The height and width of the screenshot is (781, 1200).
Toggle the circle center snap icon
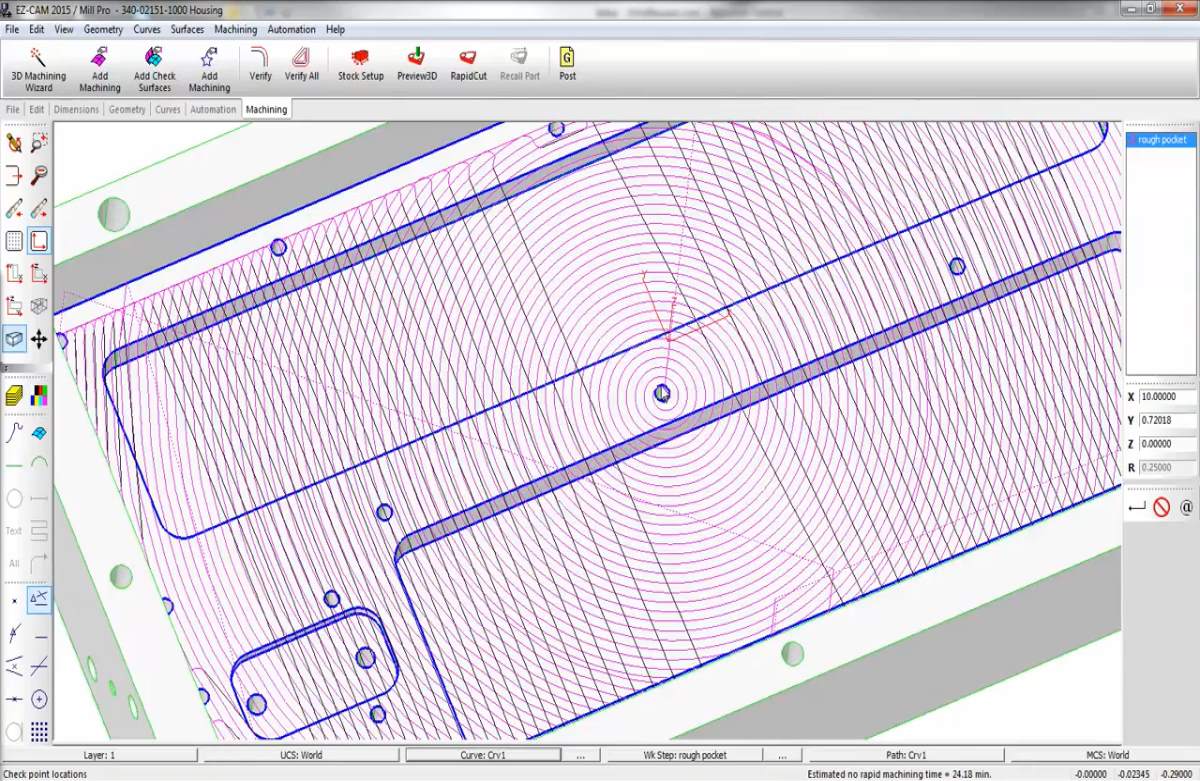click(x=39, y=699)
